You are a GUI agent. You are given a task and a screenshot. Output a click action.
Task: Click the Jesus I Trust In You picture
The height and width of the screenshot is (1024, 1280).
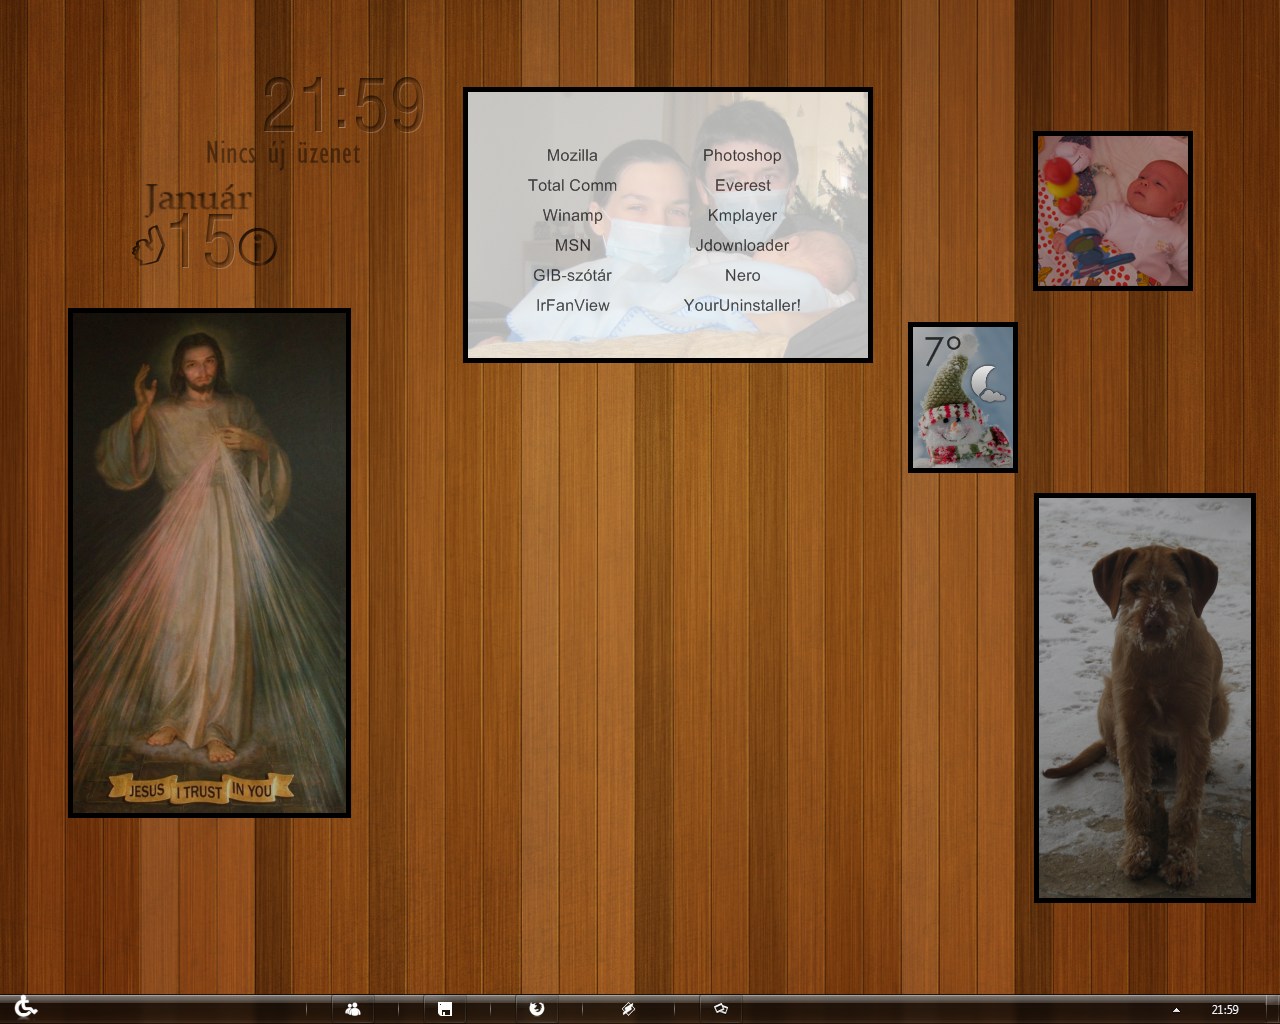click(209, 563)
